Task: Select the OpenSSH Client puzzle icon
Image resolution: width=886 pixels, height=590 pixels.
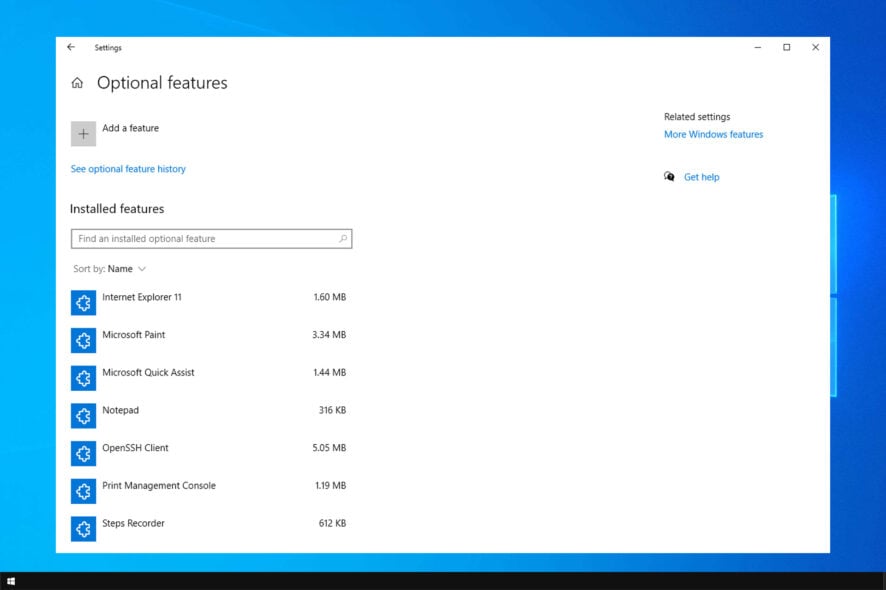Action: [83, 453]
